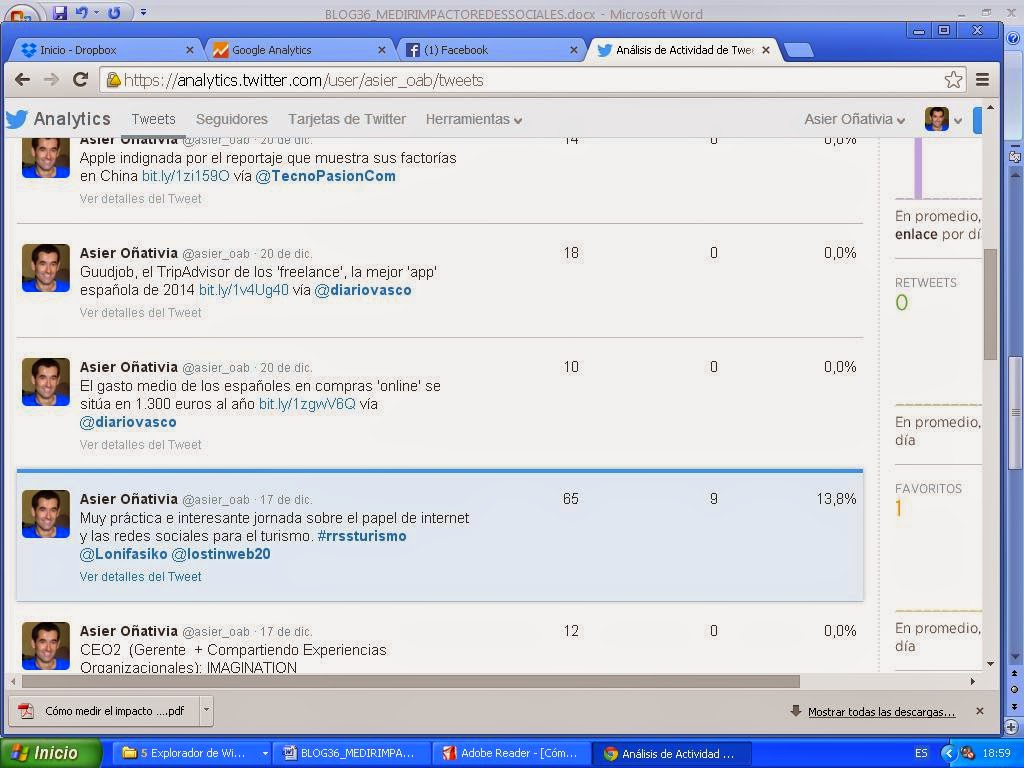Click 65 impressions of the #rrssturismo tweet

(571, 499)
